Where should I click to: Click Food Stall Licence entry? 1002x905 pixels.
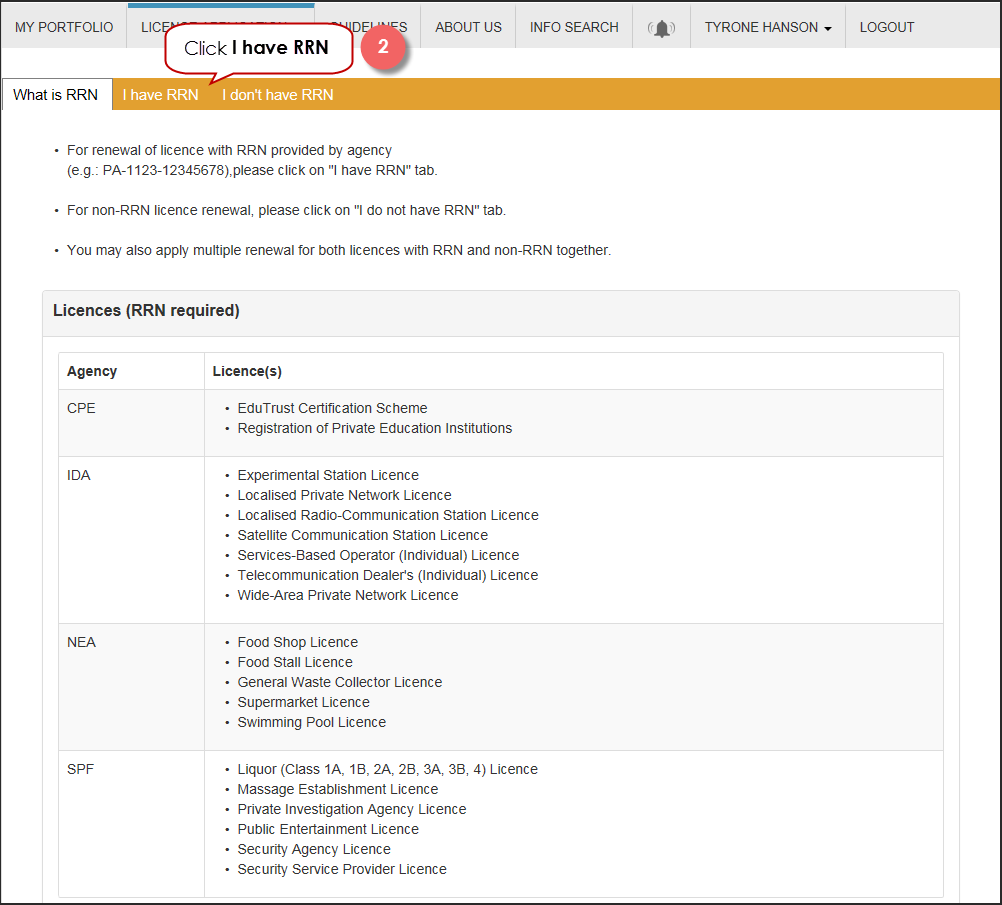click(x=295, y=662)
